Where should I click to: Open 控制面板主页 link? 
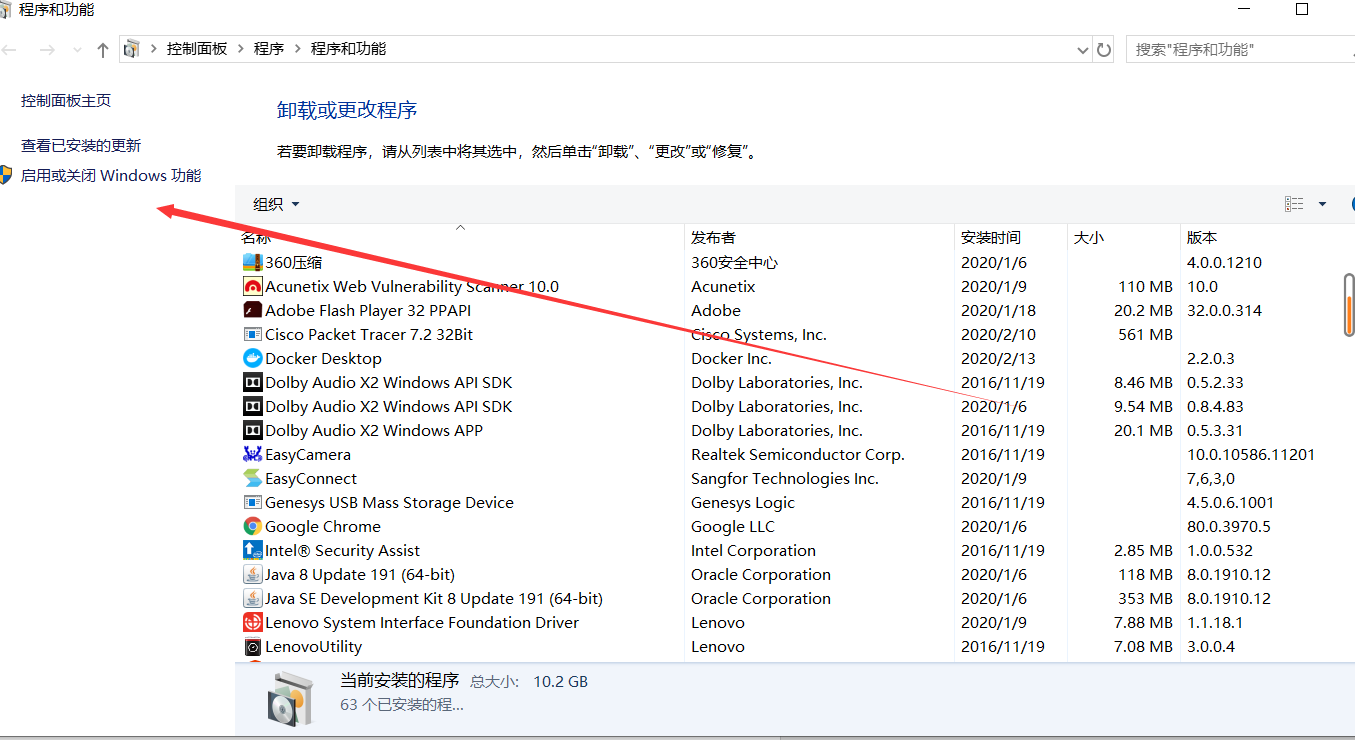[66, 101]
